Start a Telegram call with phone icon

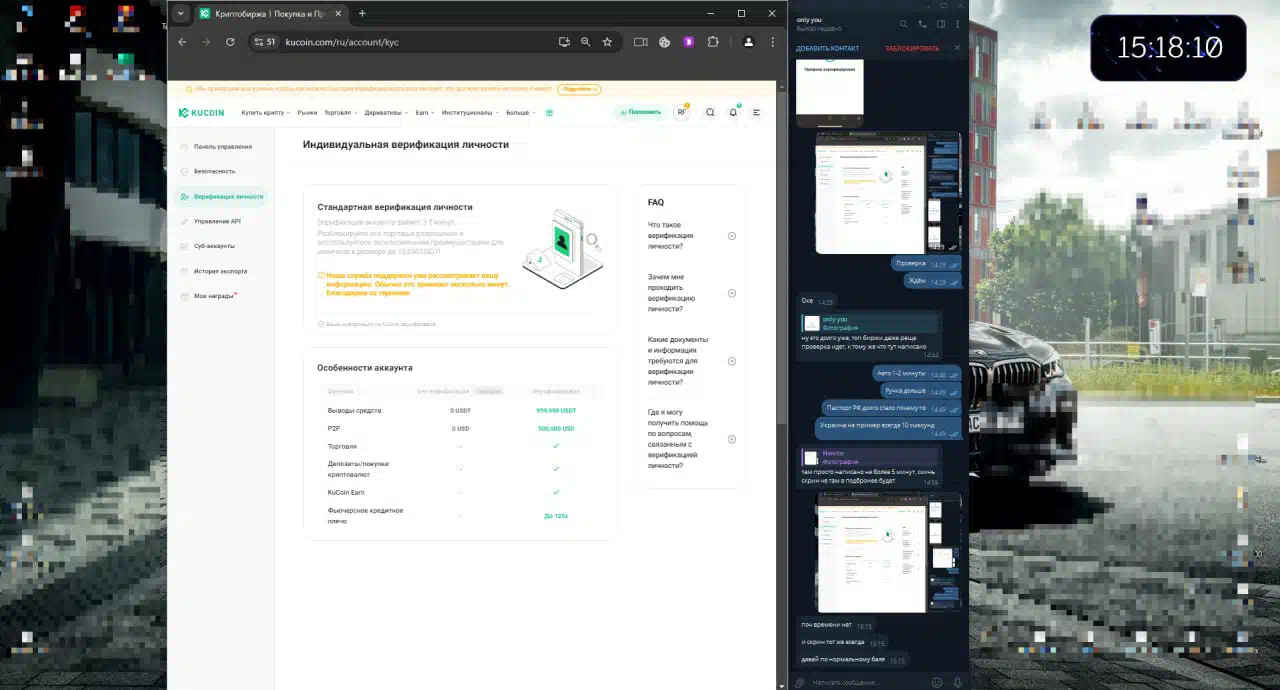tap(922, 24)
